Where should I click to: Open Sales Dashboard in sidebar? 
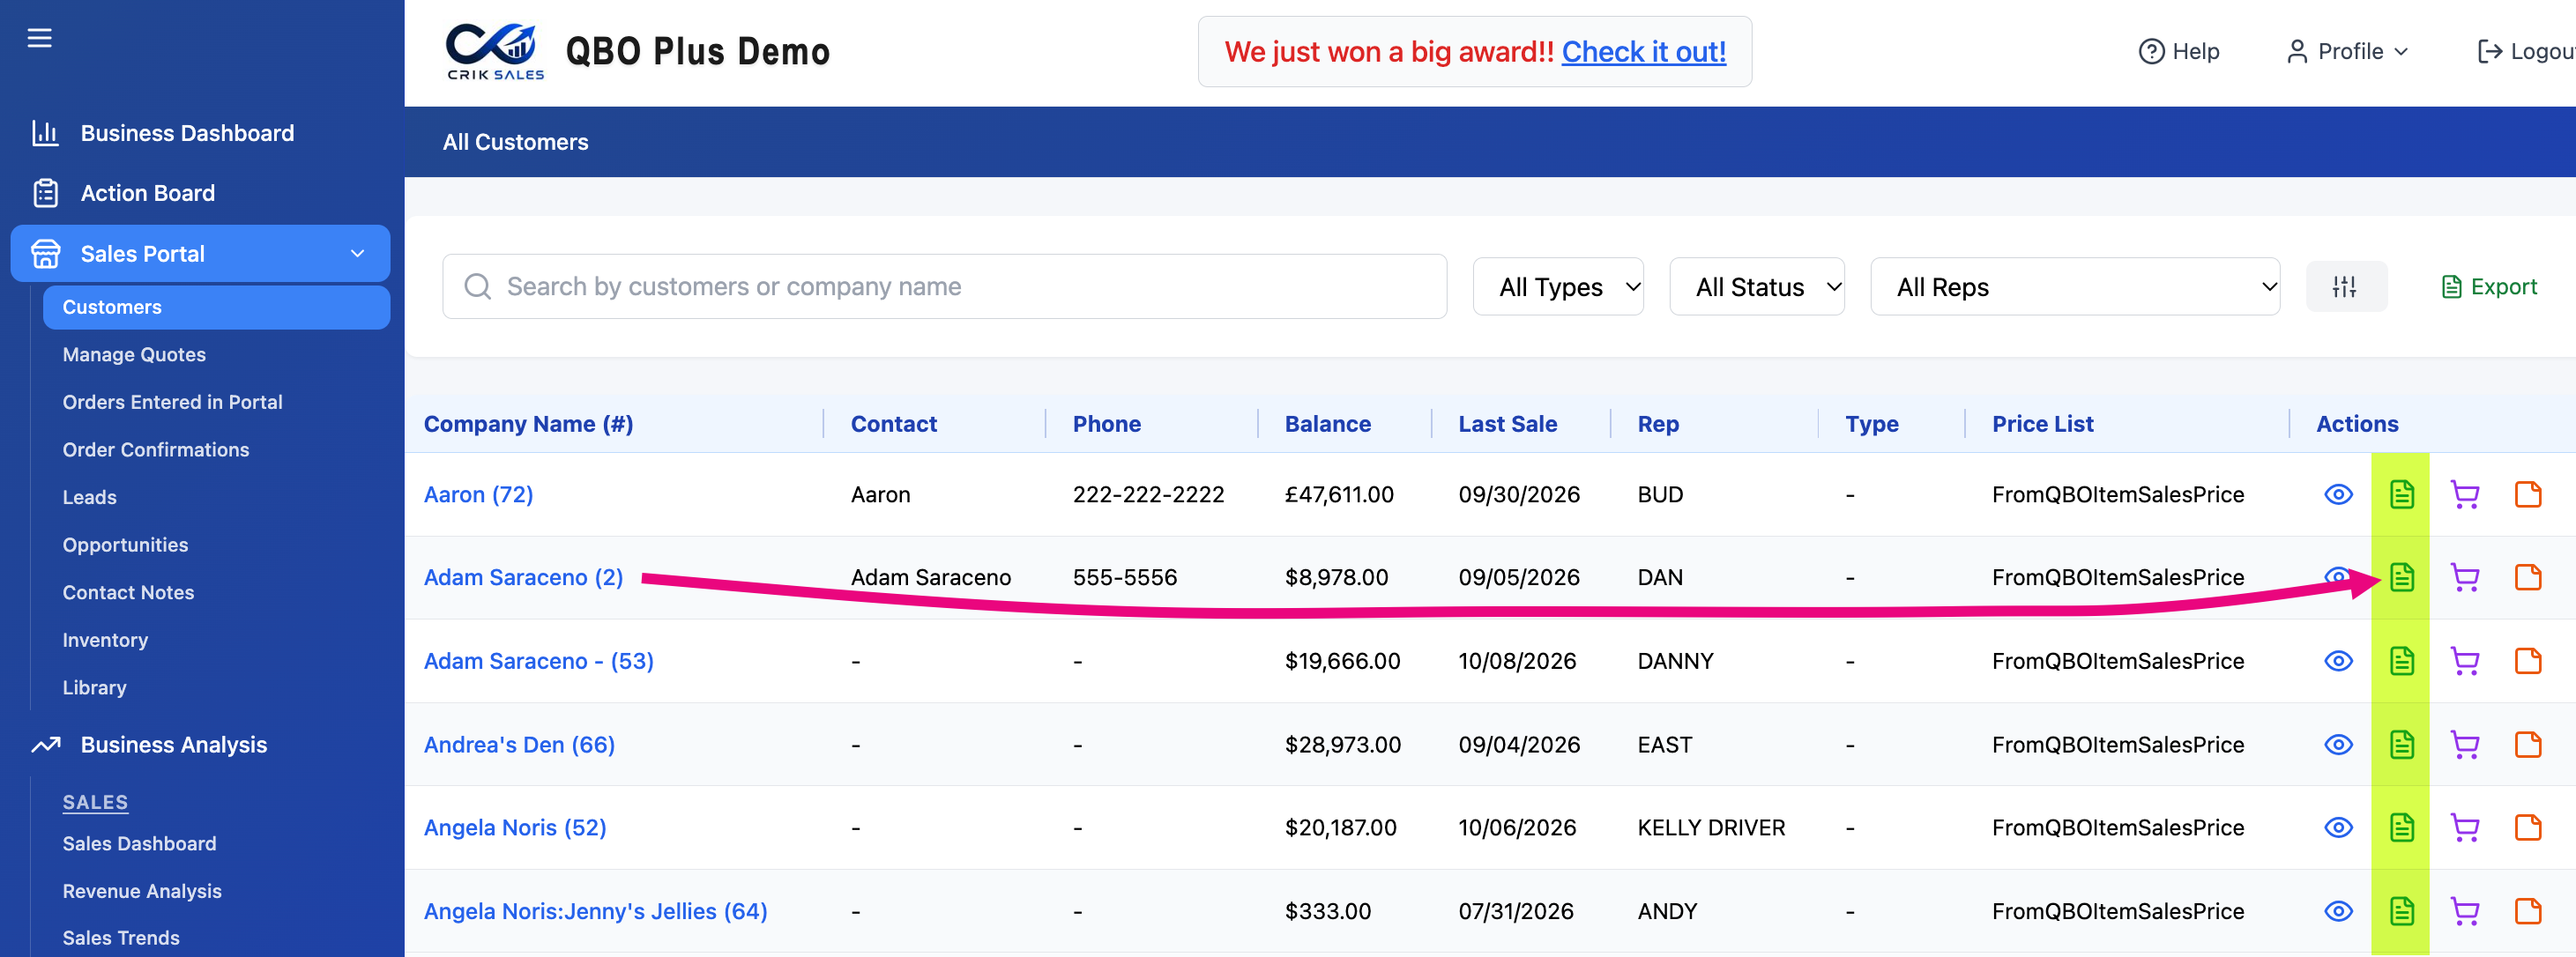coord(139,843)
